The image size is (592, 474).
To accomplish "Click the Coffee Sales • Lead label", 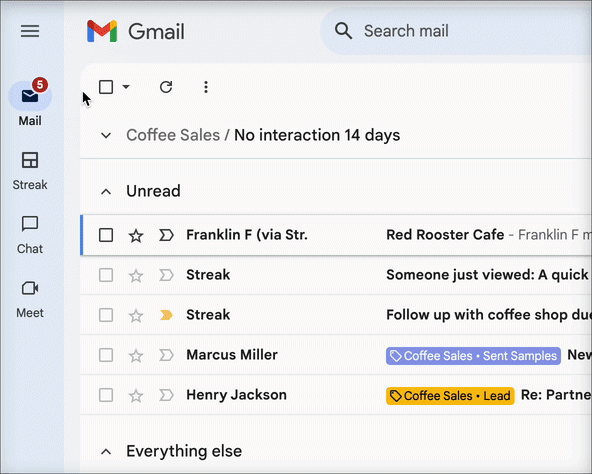I will (x=450, y=396).
